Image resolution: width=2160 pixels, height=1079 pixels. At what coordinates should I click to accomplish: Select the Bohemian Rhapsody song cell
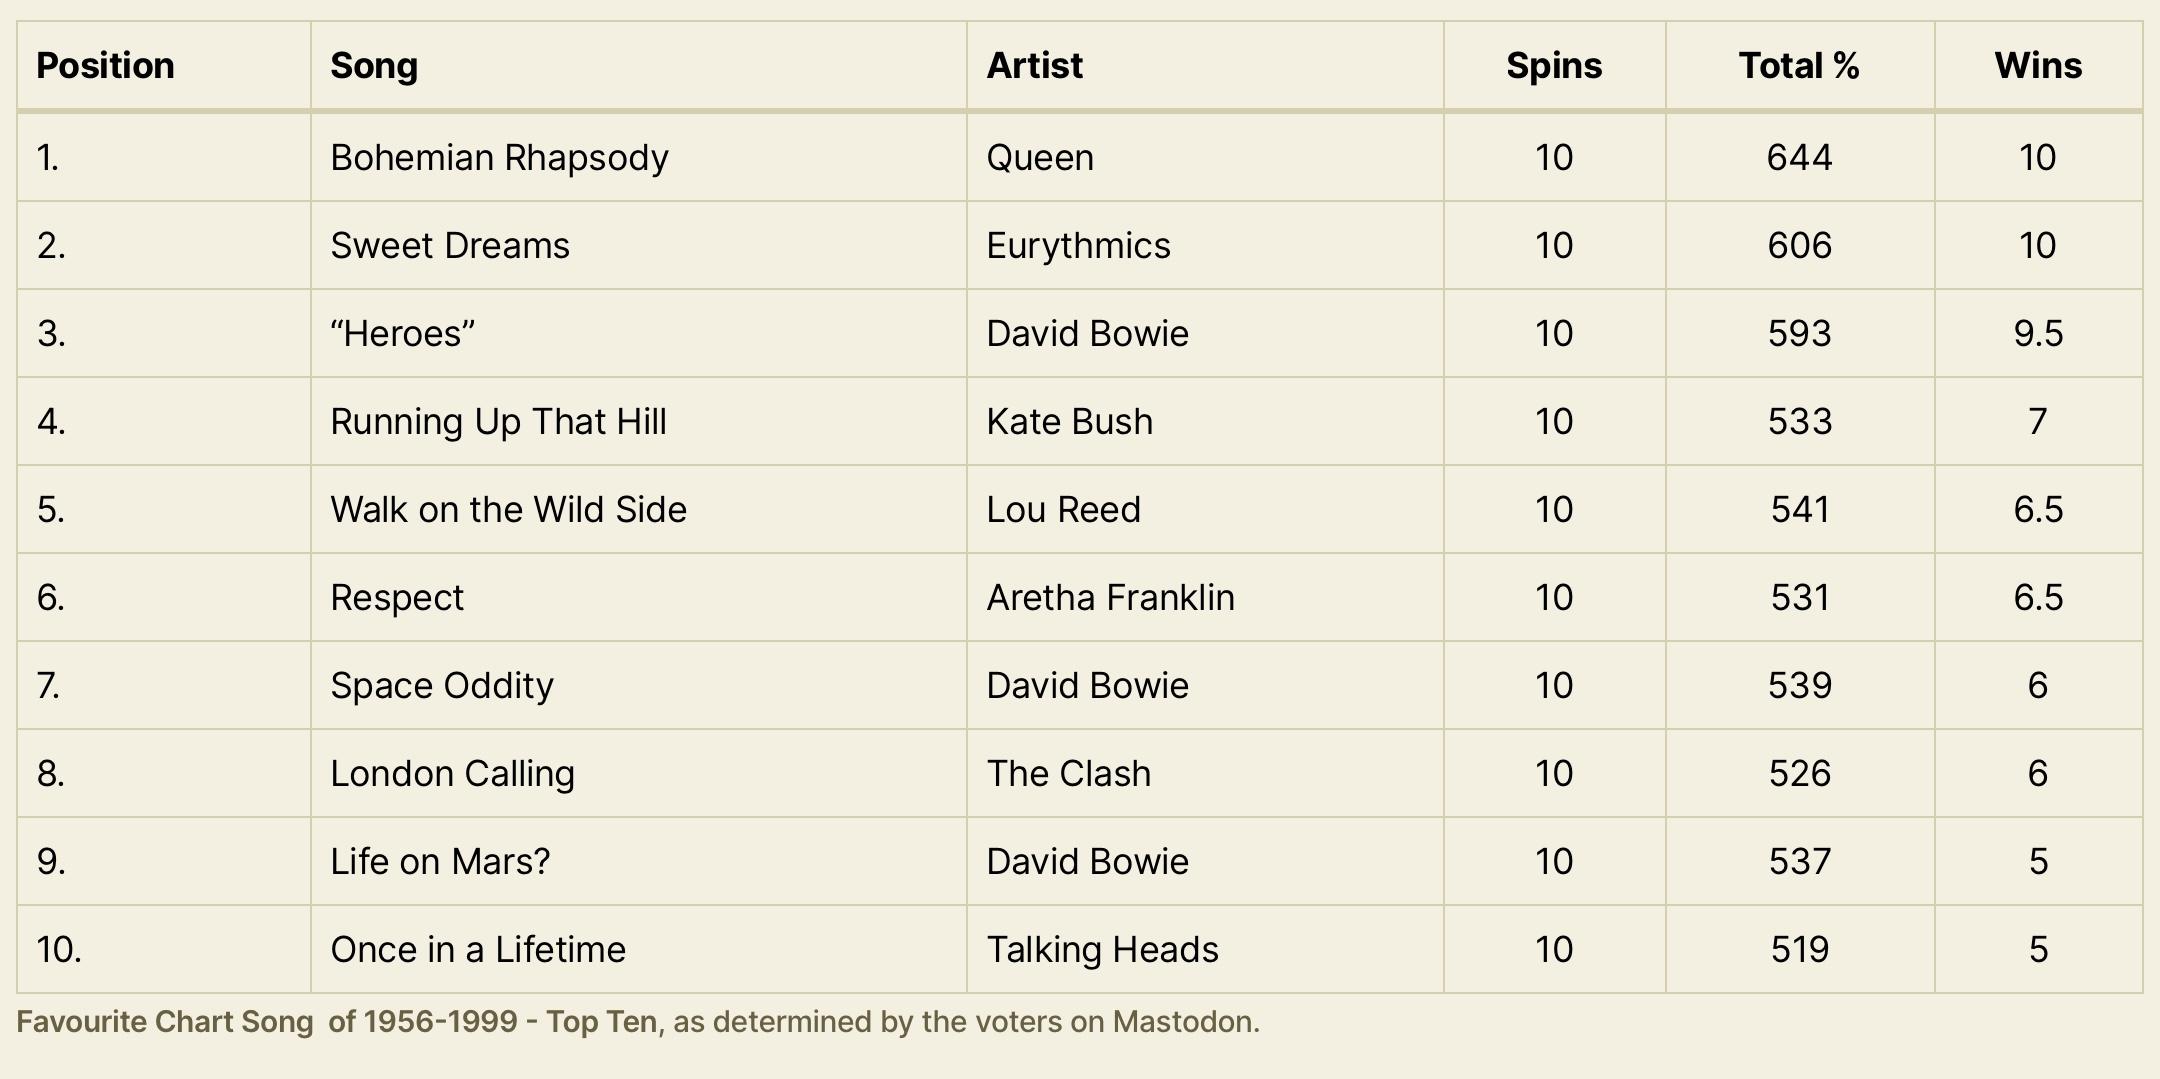tap(499, 158)
